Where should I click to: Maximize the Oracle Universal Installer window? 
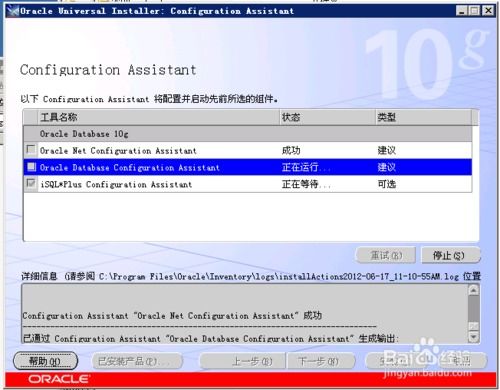pyautogui.click(x=474, y=11)
